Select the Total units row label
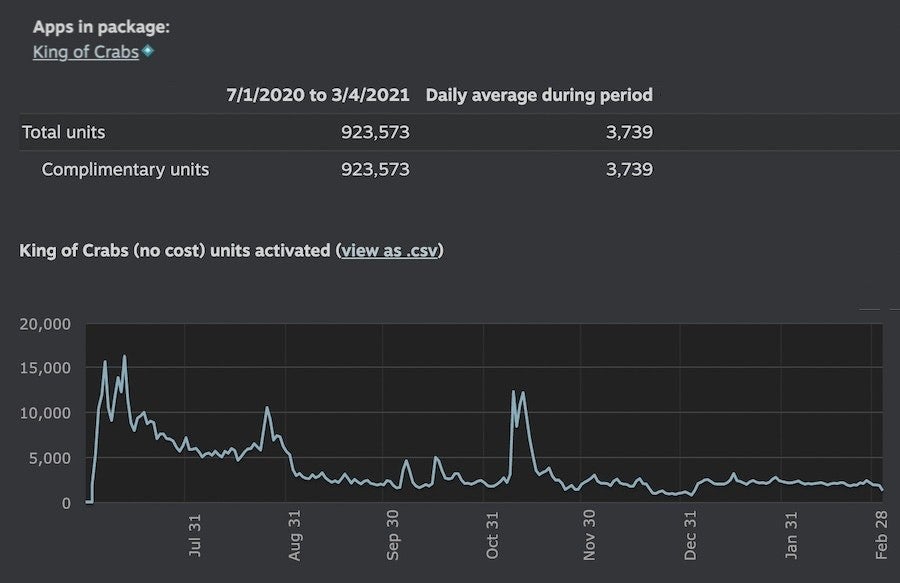 [x=64, y=133]
